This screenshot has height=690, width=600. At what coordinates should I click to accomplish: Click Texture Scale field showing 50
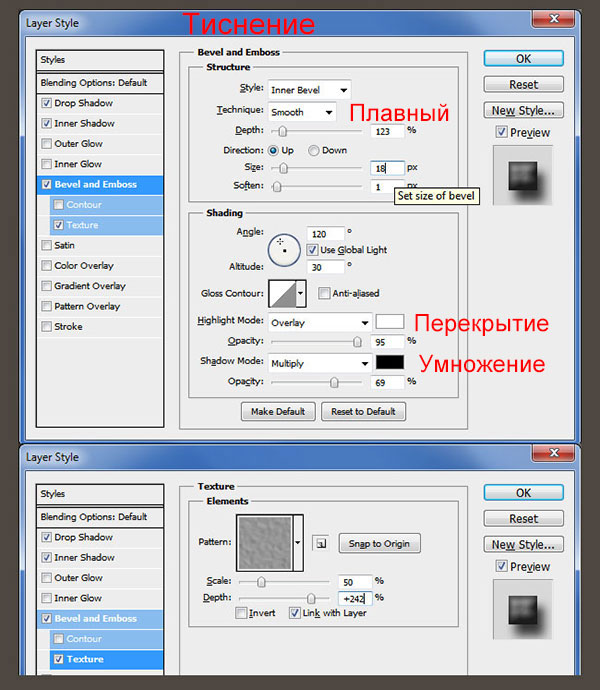pyautogui.click(x=355, y=582)
